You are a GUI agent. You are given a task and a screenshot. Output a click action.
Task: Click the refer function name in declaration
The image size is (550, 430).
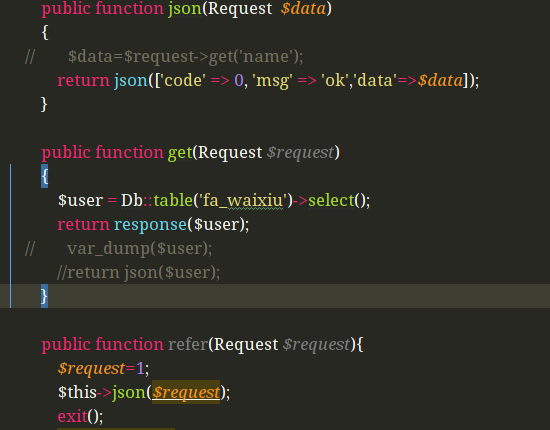point(188,344)
